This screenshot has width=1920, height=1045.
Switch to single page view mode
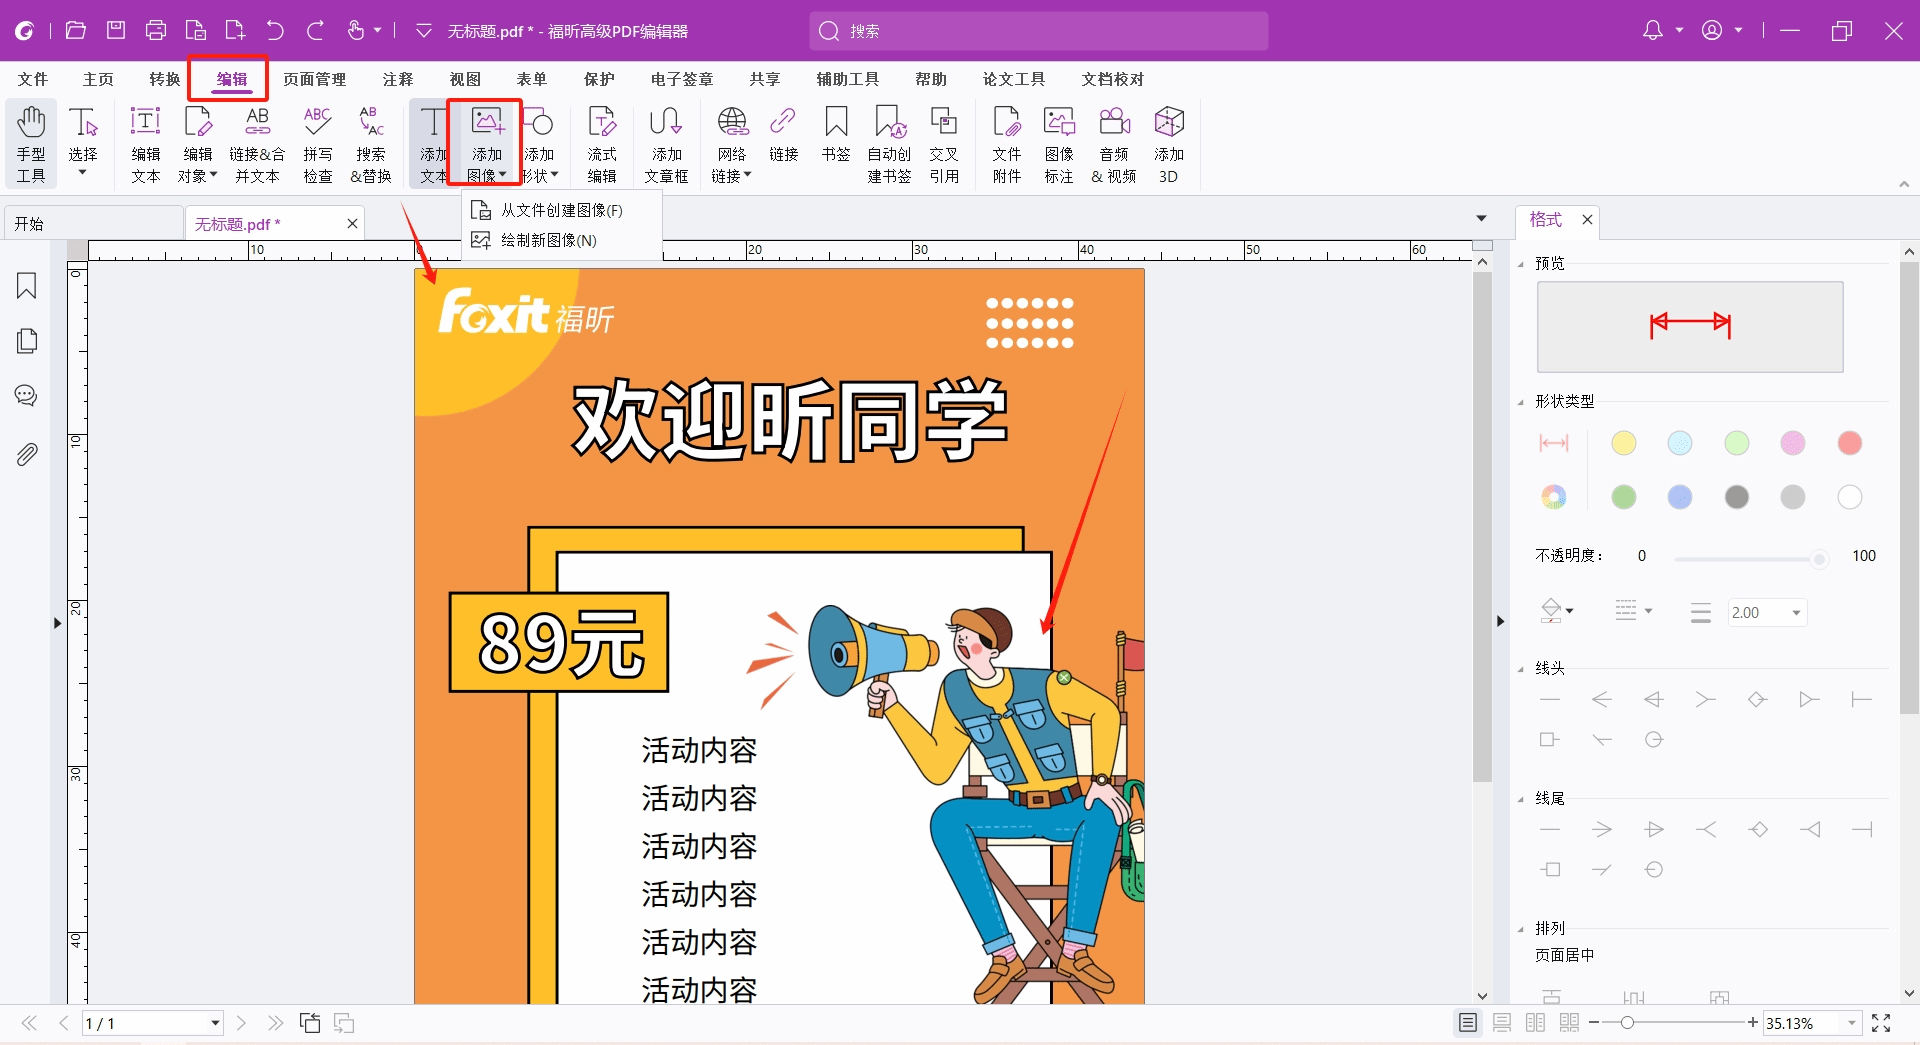[1467, 1023]
